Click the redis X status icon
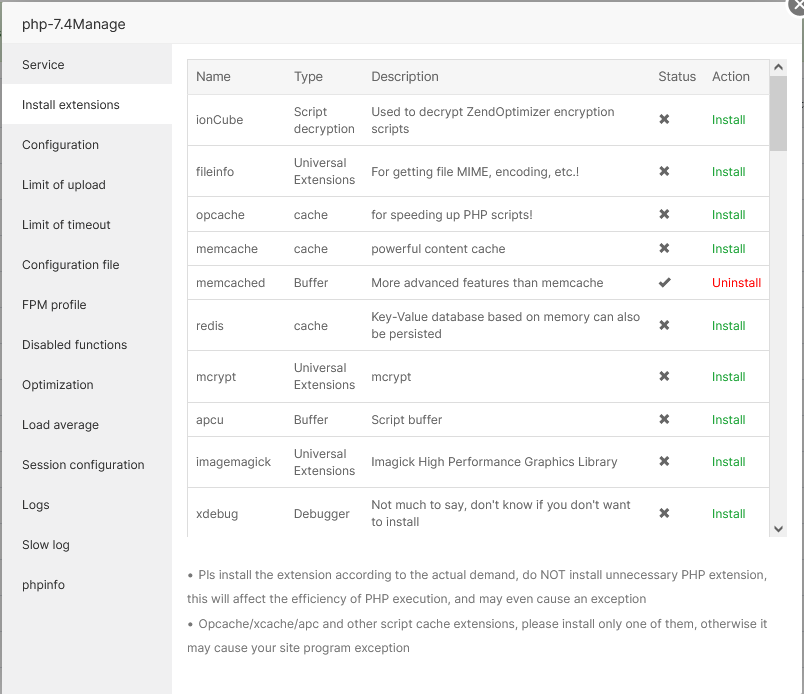Image resolution: width=804 pixels, height=694 pixels. 664,326
